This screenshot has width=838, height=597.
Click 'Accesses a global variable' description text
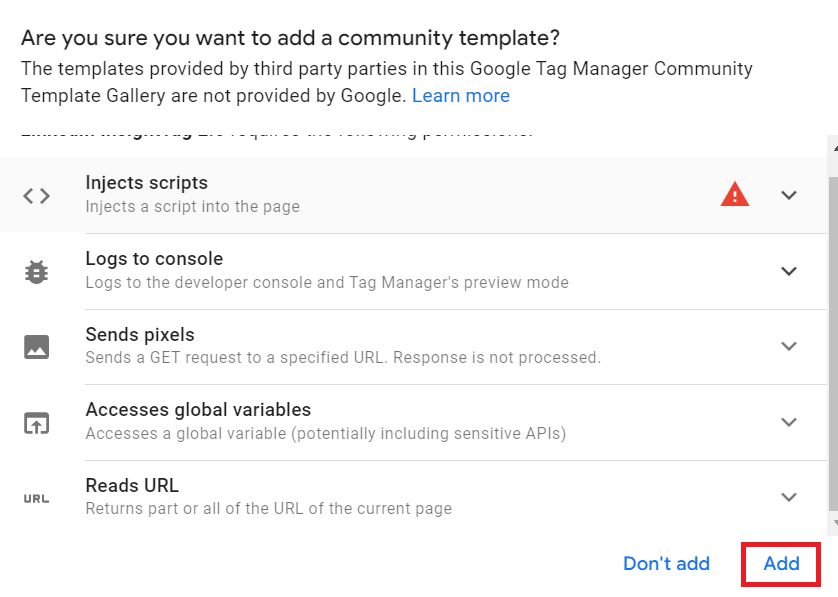(x=325, y=433)
